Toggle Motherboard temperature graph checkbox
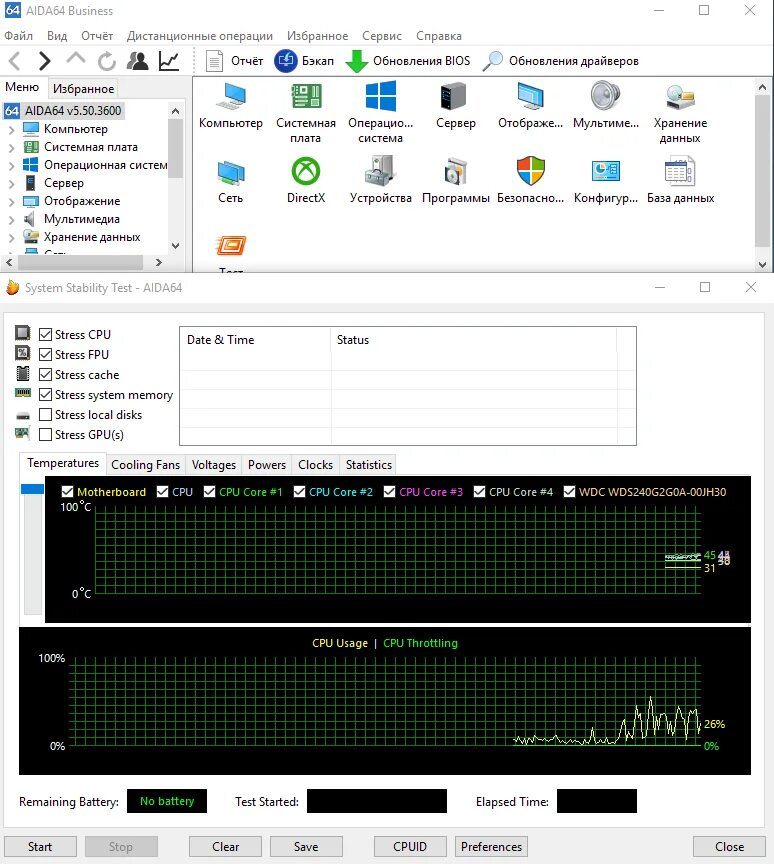This screenshot has width=774, height=864. 67,492
